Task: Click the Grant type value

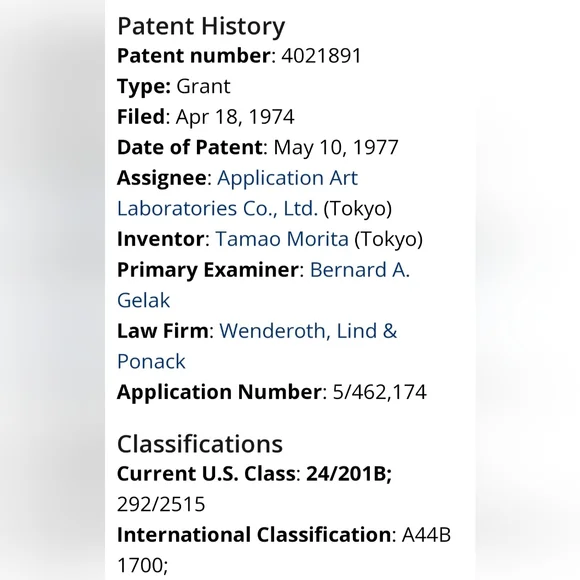Action: pyautogui.click(x=203, y=87)
